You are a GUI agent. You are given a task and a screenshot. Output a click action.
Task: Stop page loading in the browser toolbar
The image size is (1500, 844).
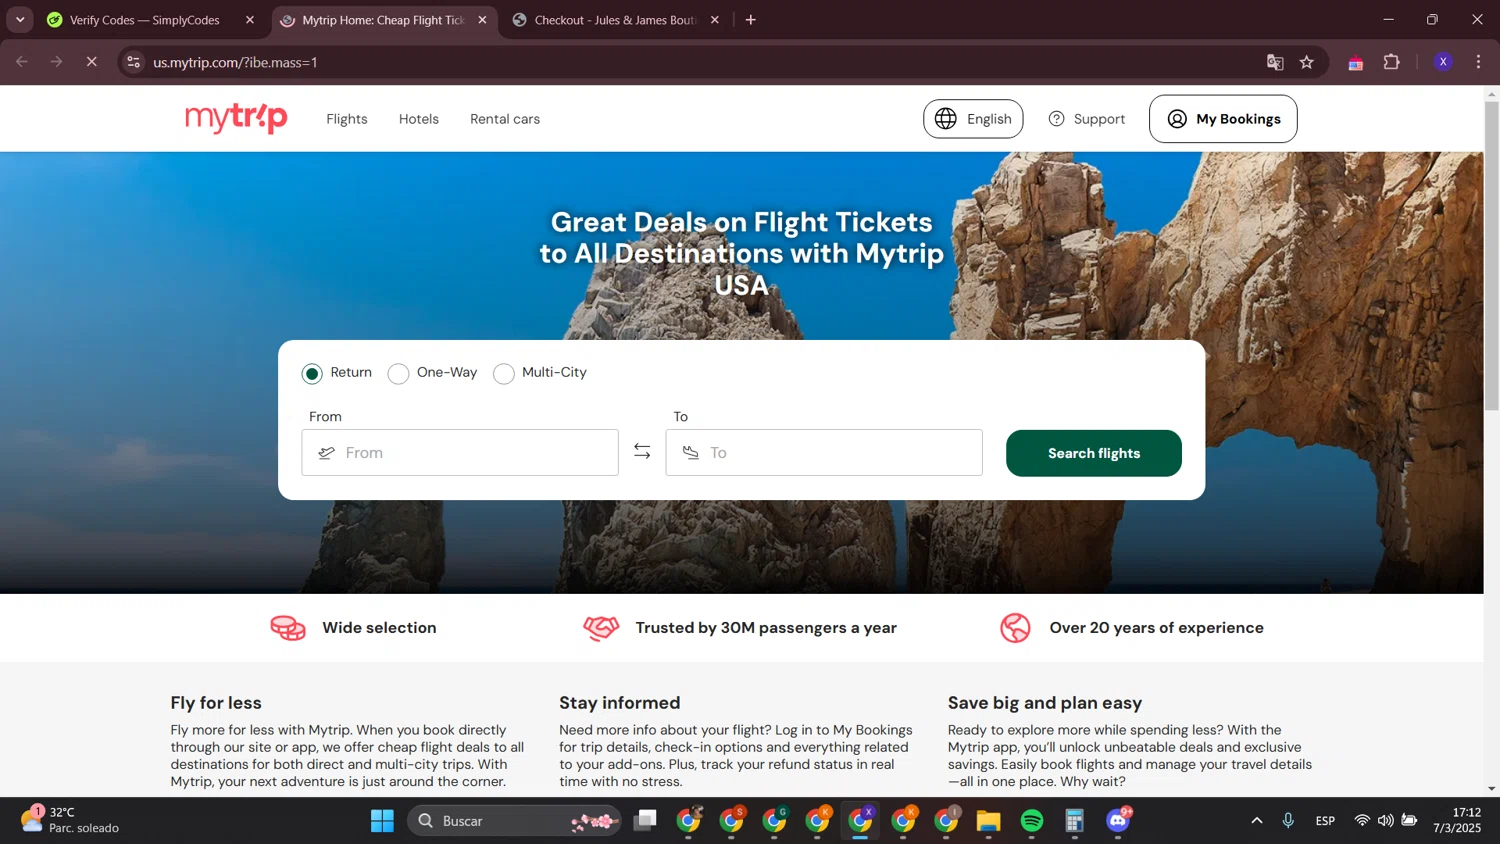coord(91,62)
